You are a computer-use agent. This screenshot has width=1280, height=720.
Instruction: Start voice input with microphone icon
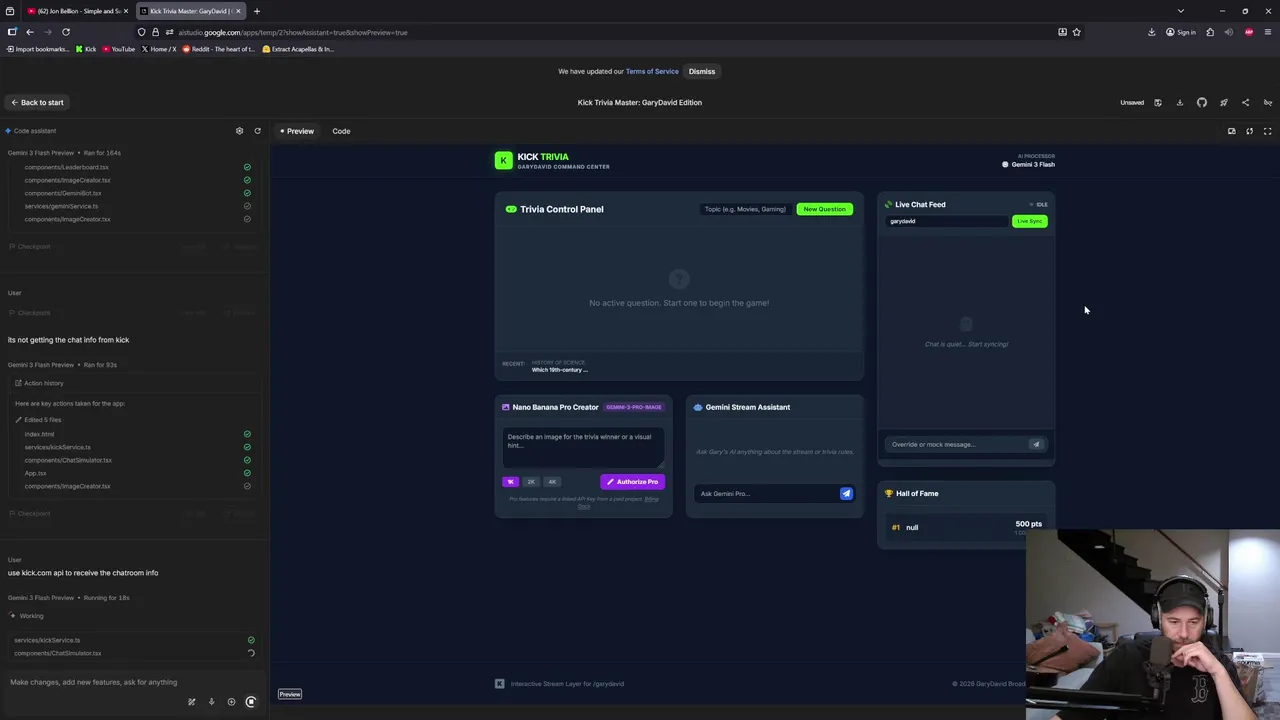pos(211,702)
